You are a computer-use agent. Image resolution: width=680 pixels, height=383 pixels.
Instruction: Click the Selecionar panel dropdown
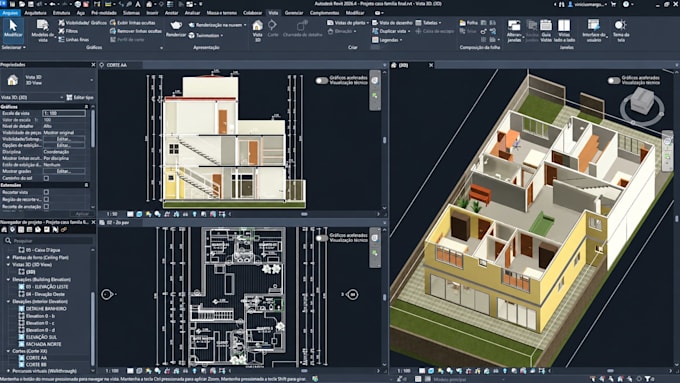click(13, 47)
